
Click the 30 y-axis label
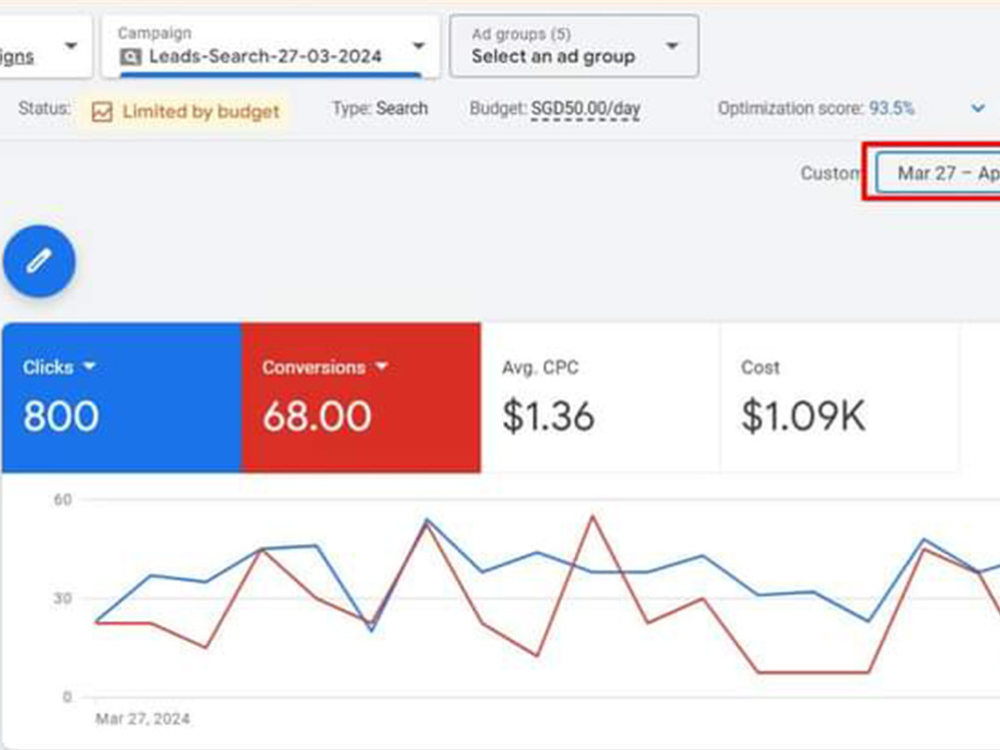[x=62, y=598]
